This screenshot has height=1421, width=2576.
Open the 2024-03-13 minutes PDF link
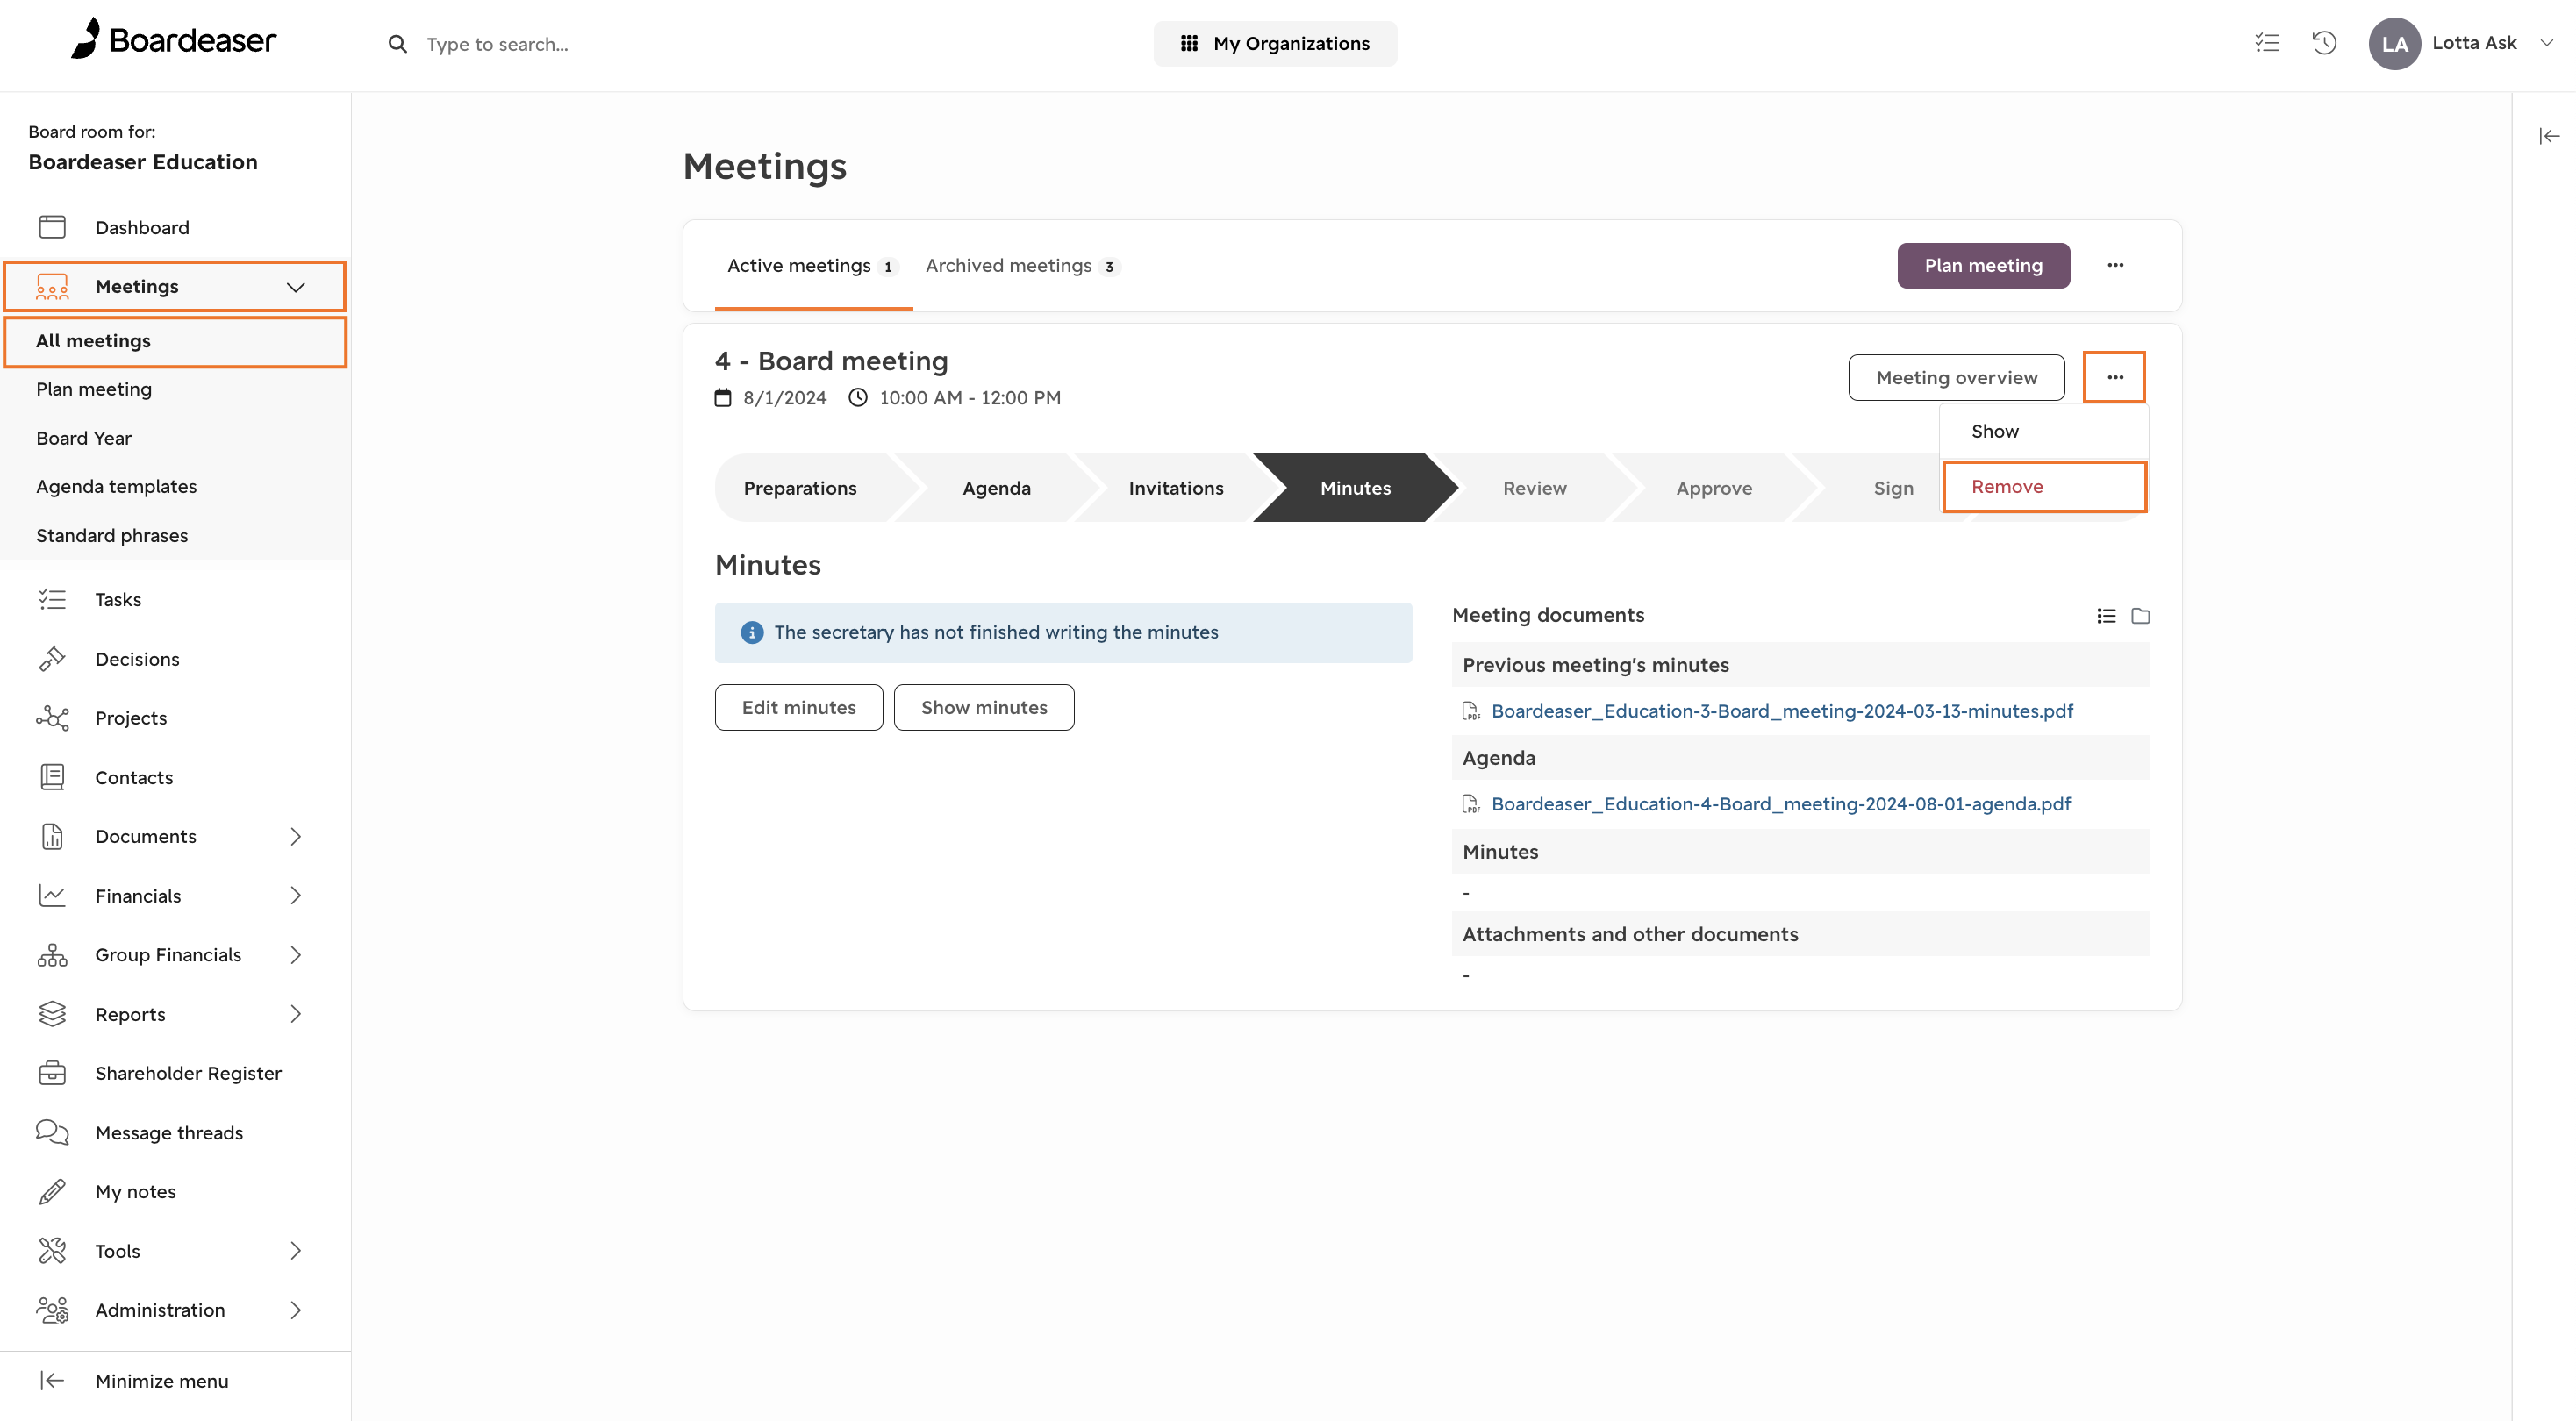(x=1781, y=711)
